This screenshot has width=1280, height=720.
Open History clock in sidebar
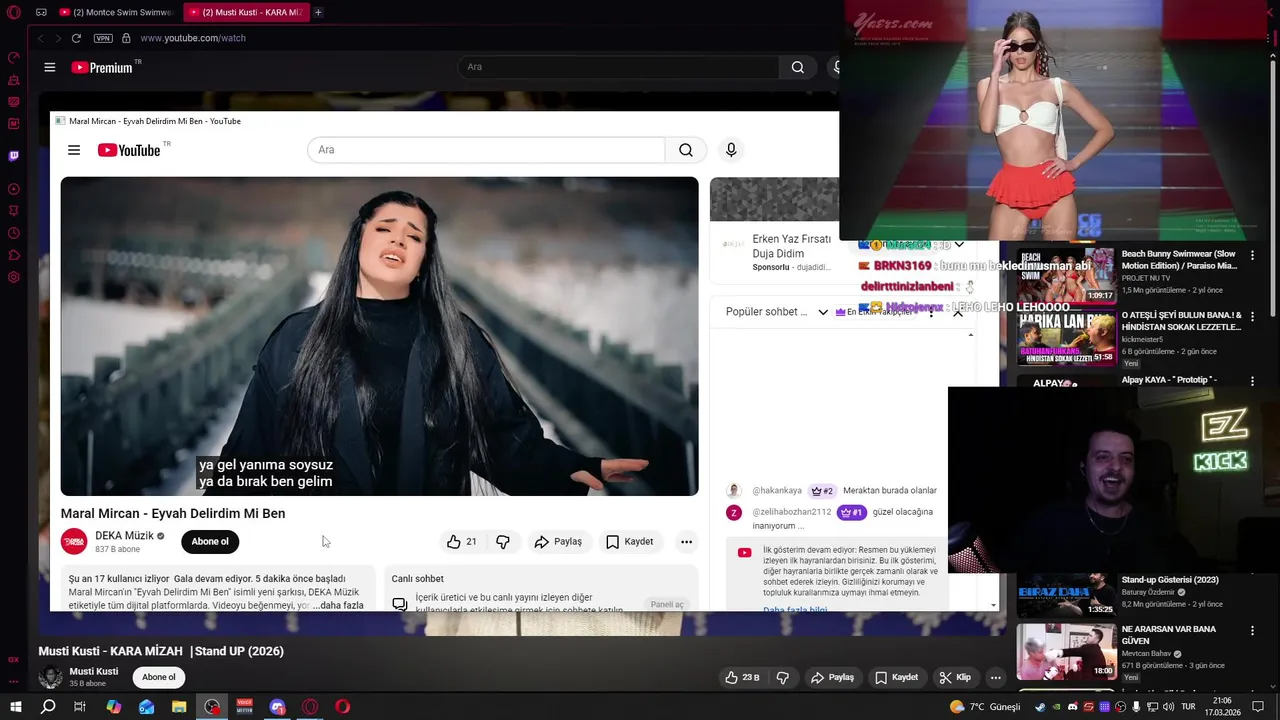click(x=14, y=233)
